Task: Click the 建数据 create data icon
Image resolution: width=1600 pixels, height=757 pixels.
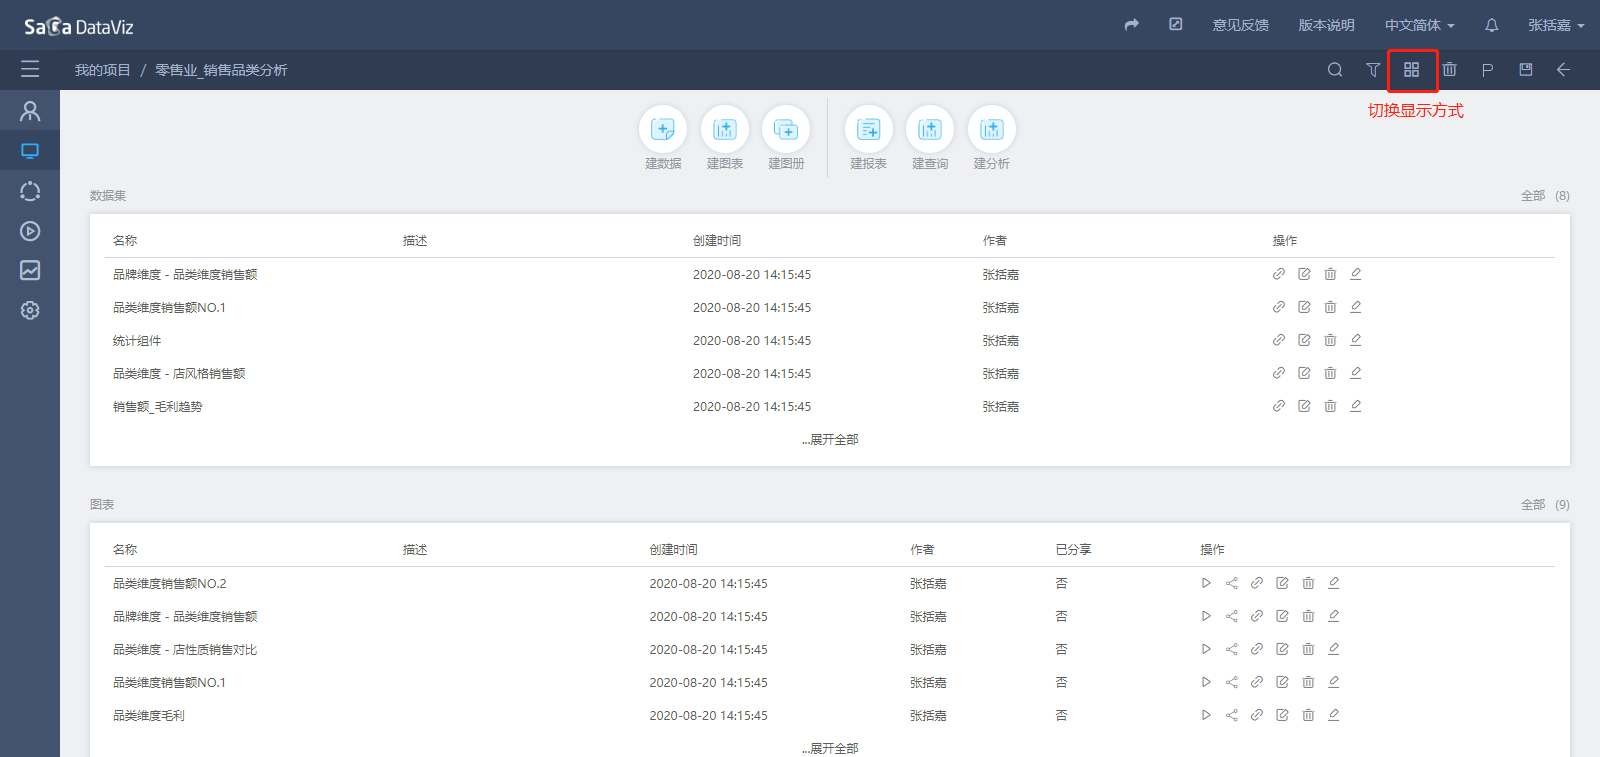Action: tap(662, 130)
